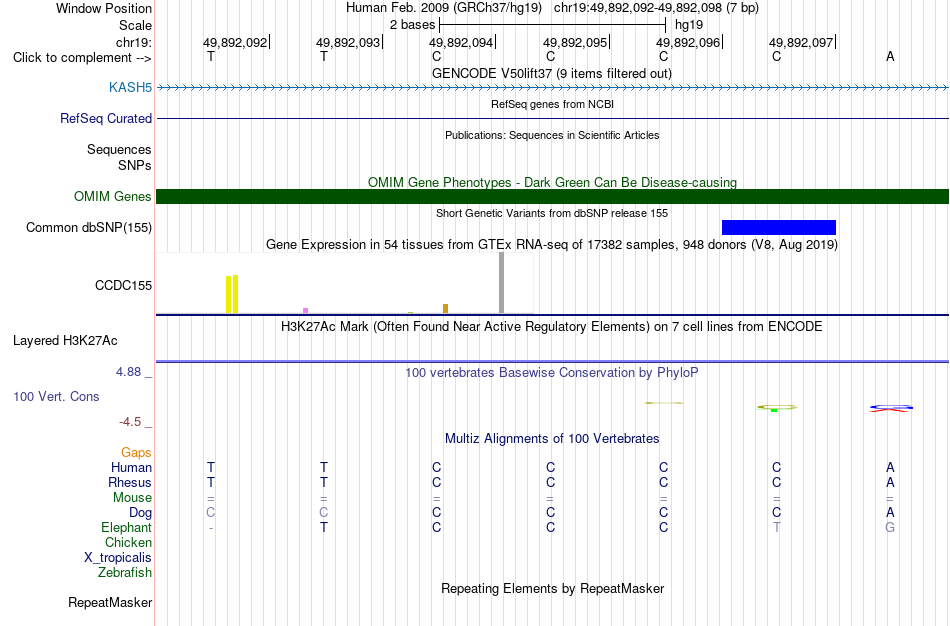Click '100 vertebrates Basewise Conservation by PhyloP' title
Image resolution: width=950 pixels, height=626 pixels.
click(x=552, y=373)
